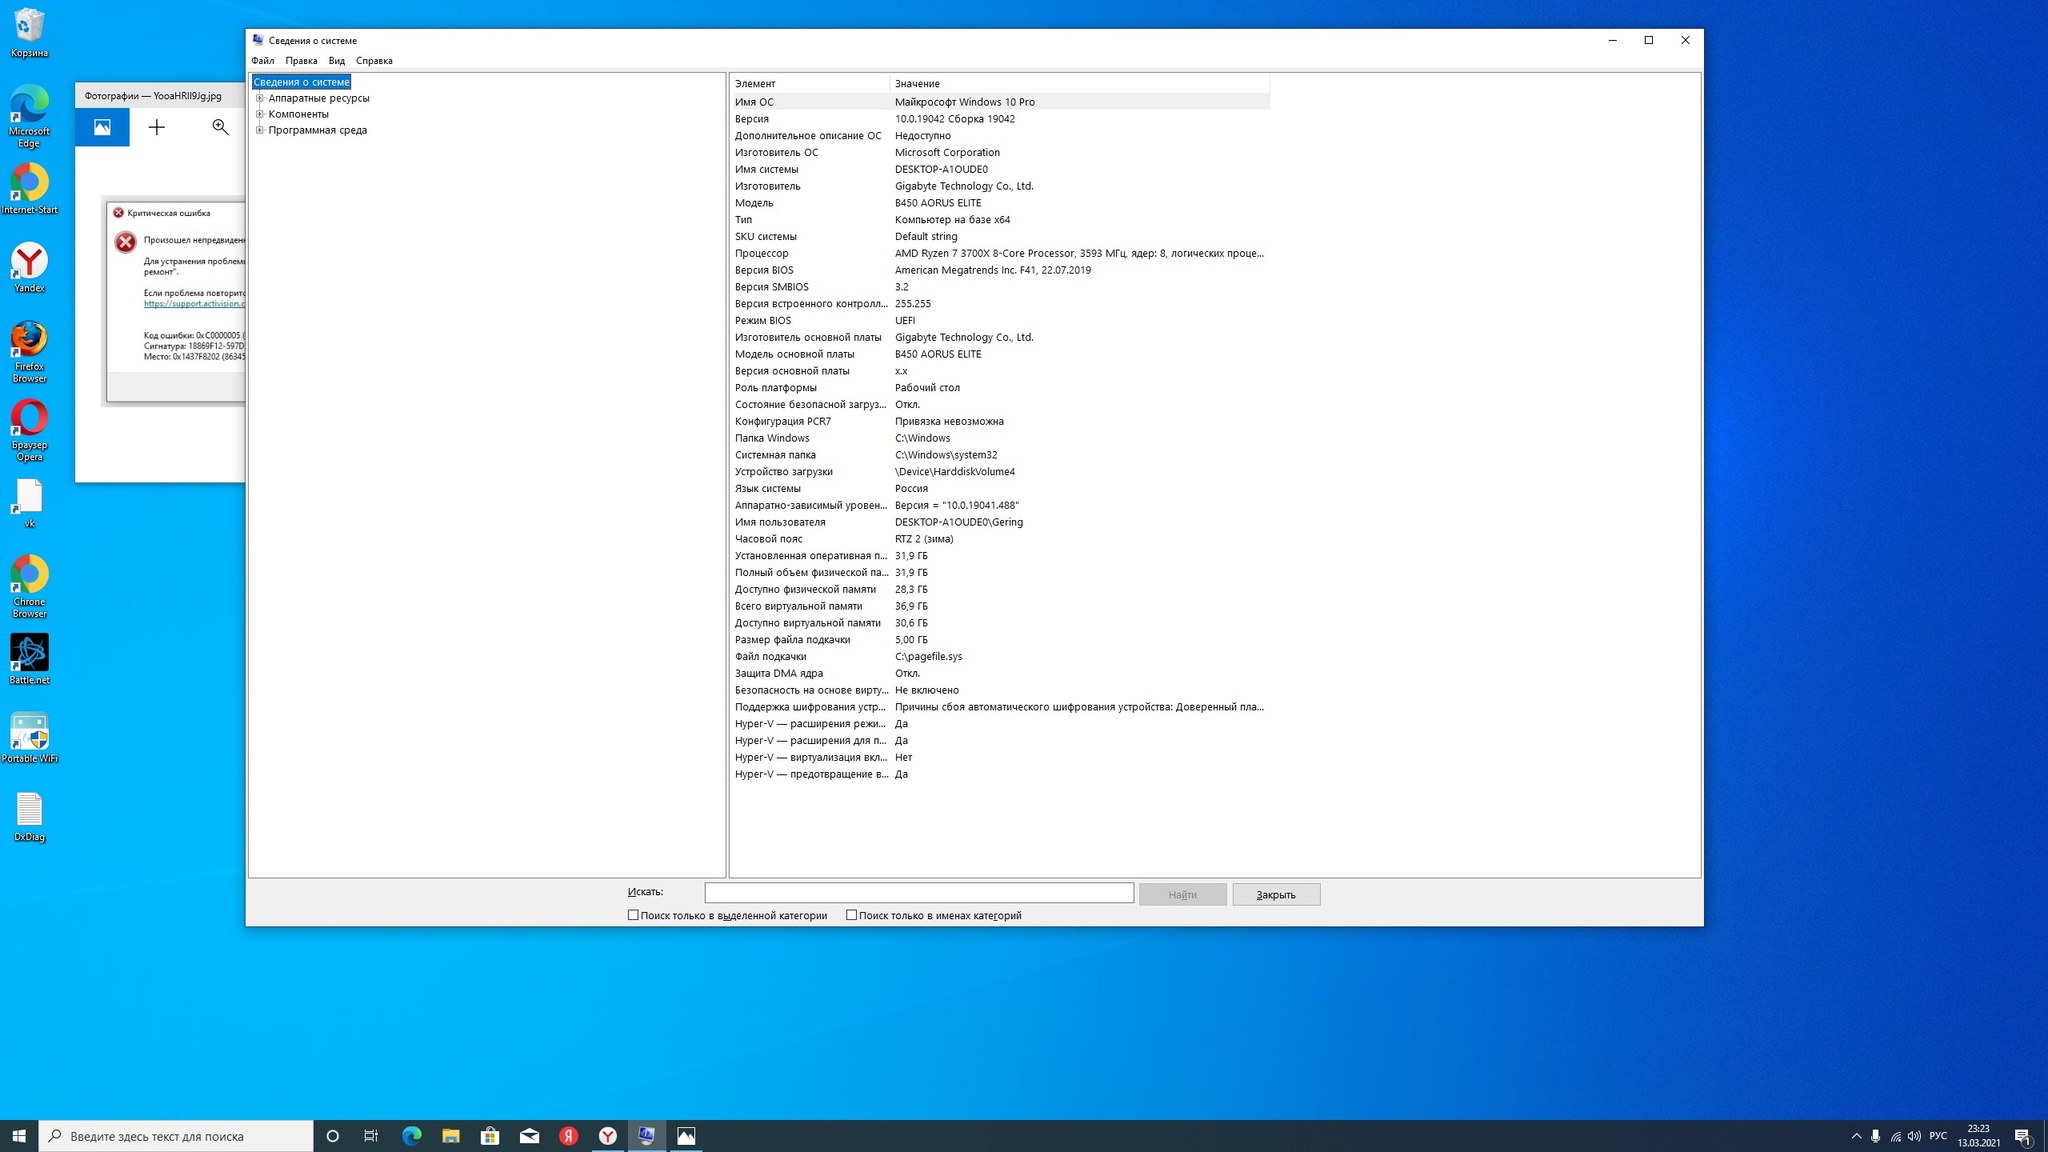The width and height of the screenshot is (2048, 1152).
Task: Open Microsoft Edge desktop shortcut
Action: [29, 117]
